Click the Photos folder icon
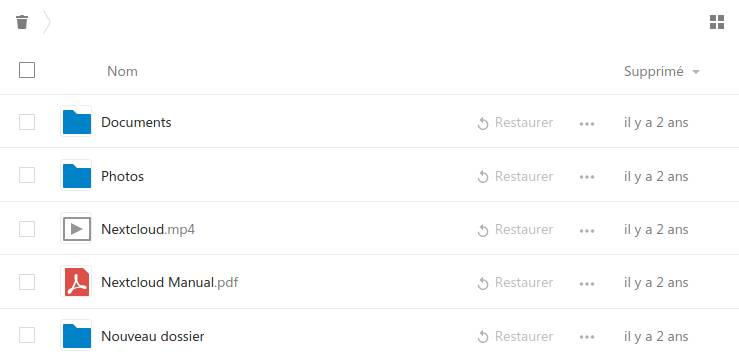This screenshot has width=739, height=360. pyautogui.click(x=76, y=176)
